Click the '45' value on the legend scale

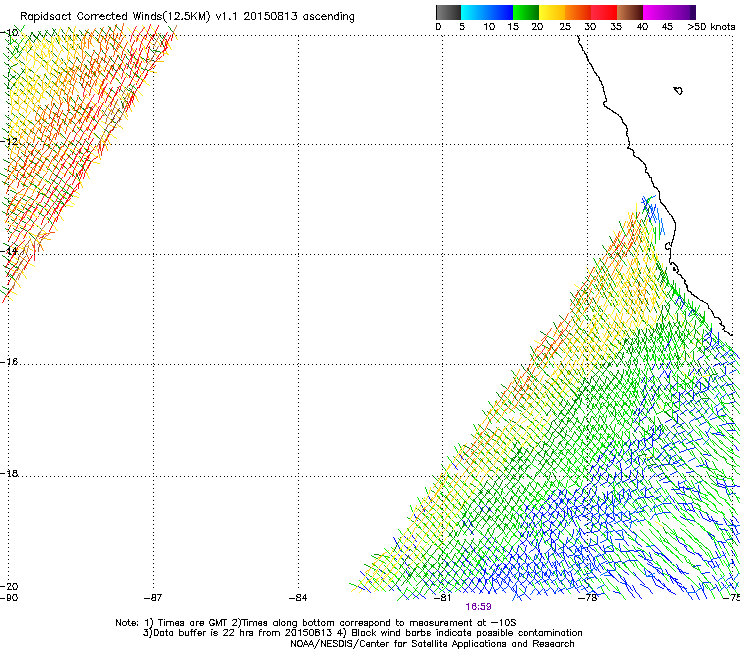pos(667,27)
